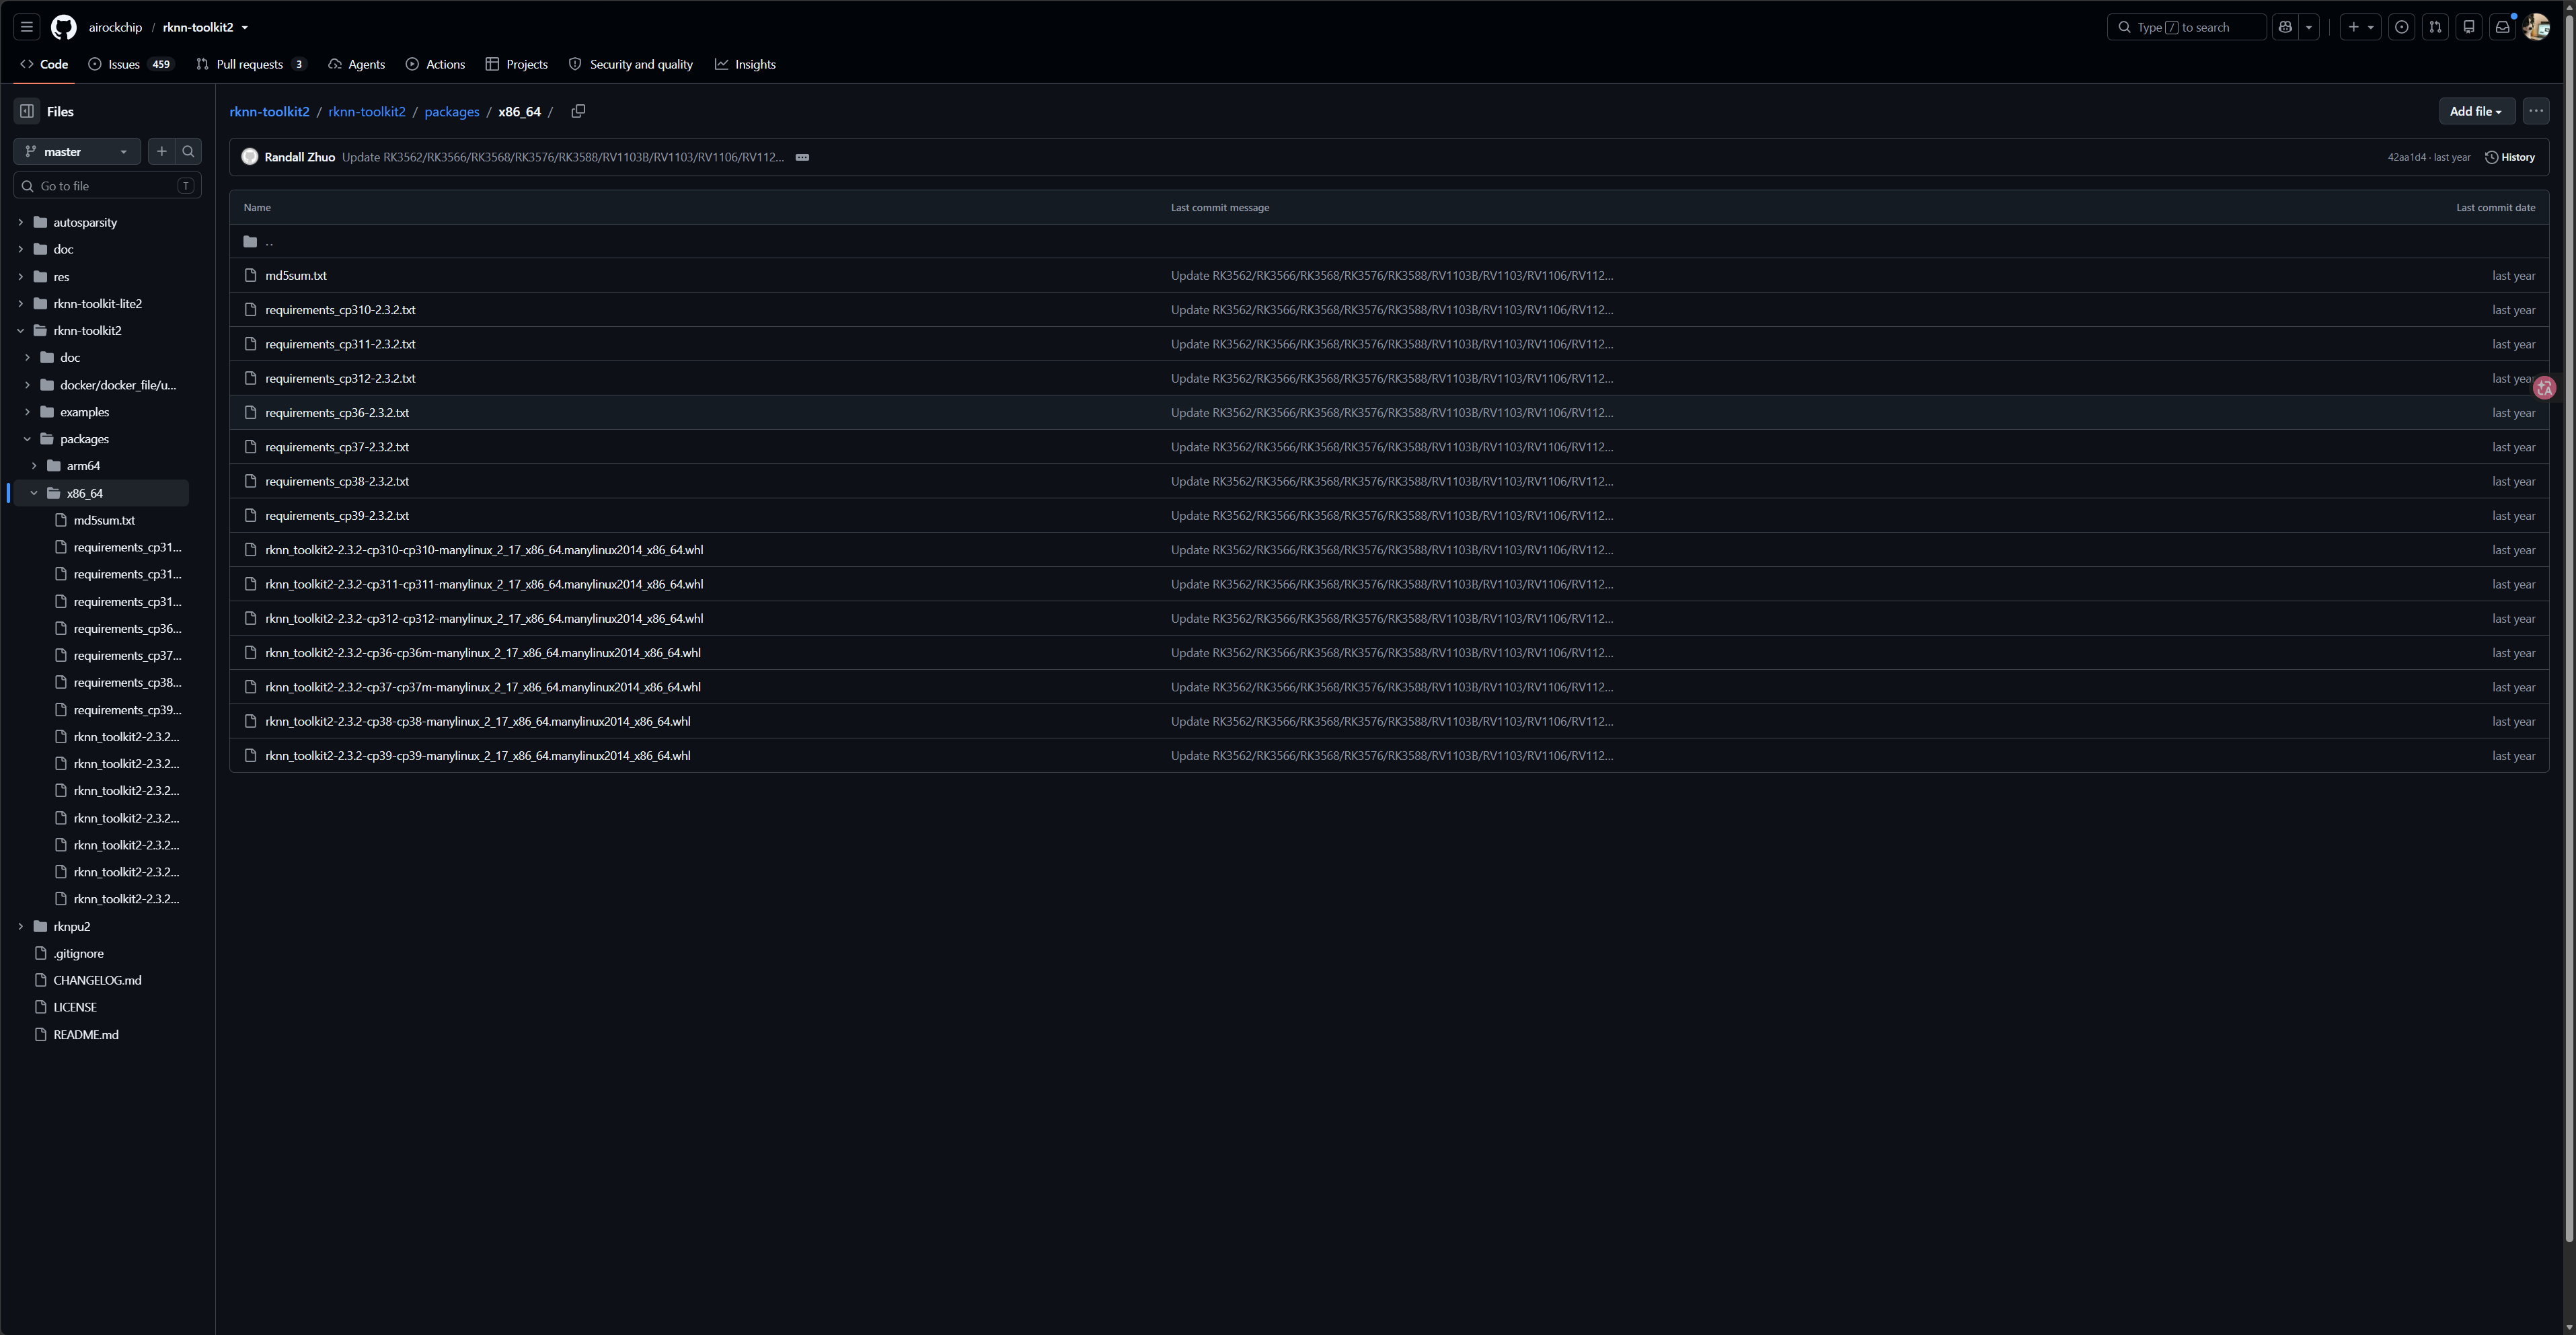Viewport: 2576px width, 1335px height.
Task: Open the cp39 wheel file in the list
Action: (478, 756)
